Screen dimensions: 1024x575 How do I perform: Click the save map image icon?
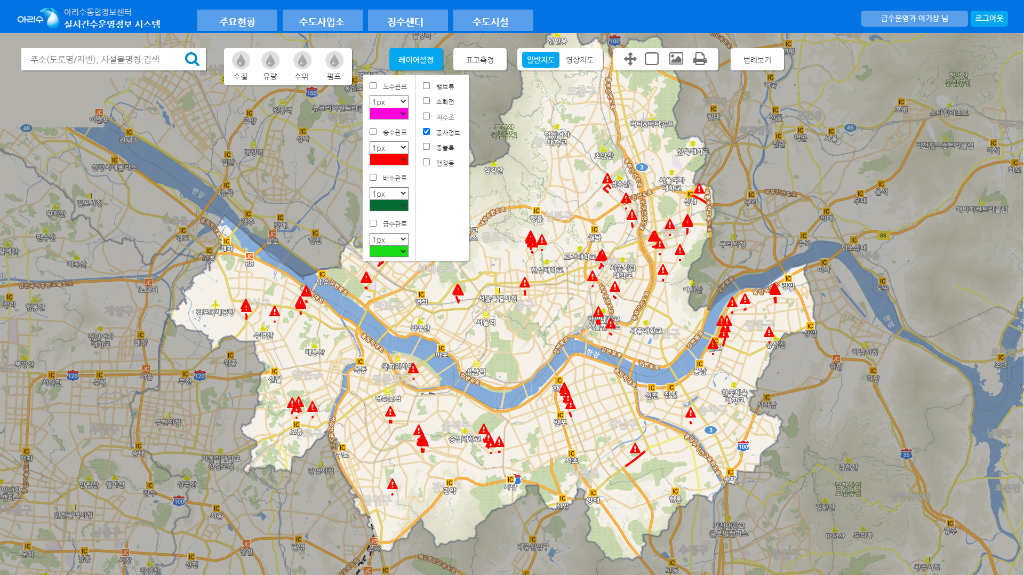[676, 59]
